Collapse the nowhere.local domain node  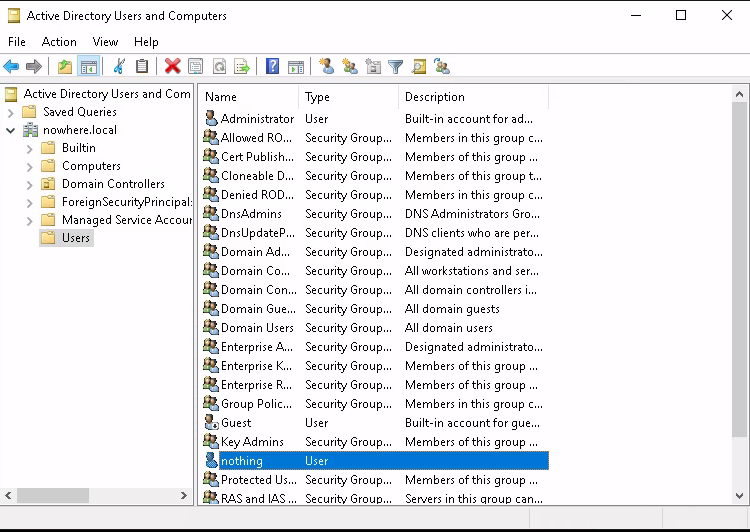pyautogui.click(x=11, y=130)
